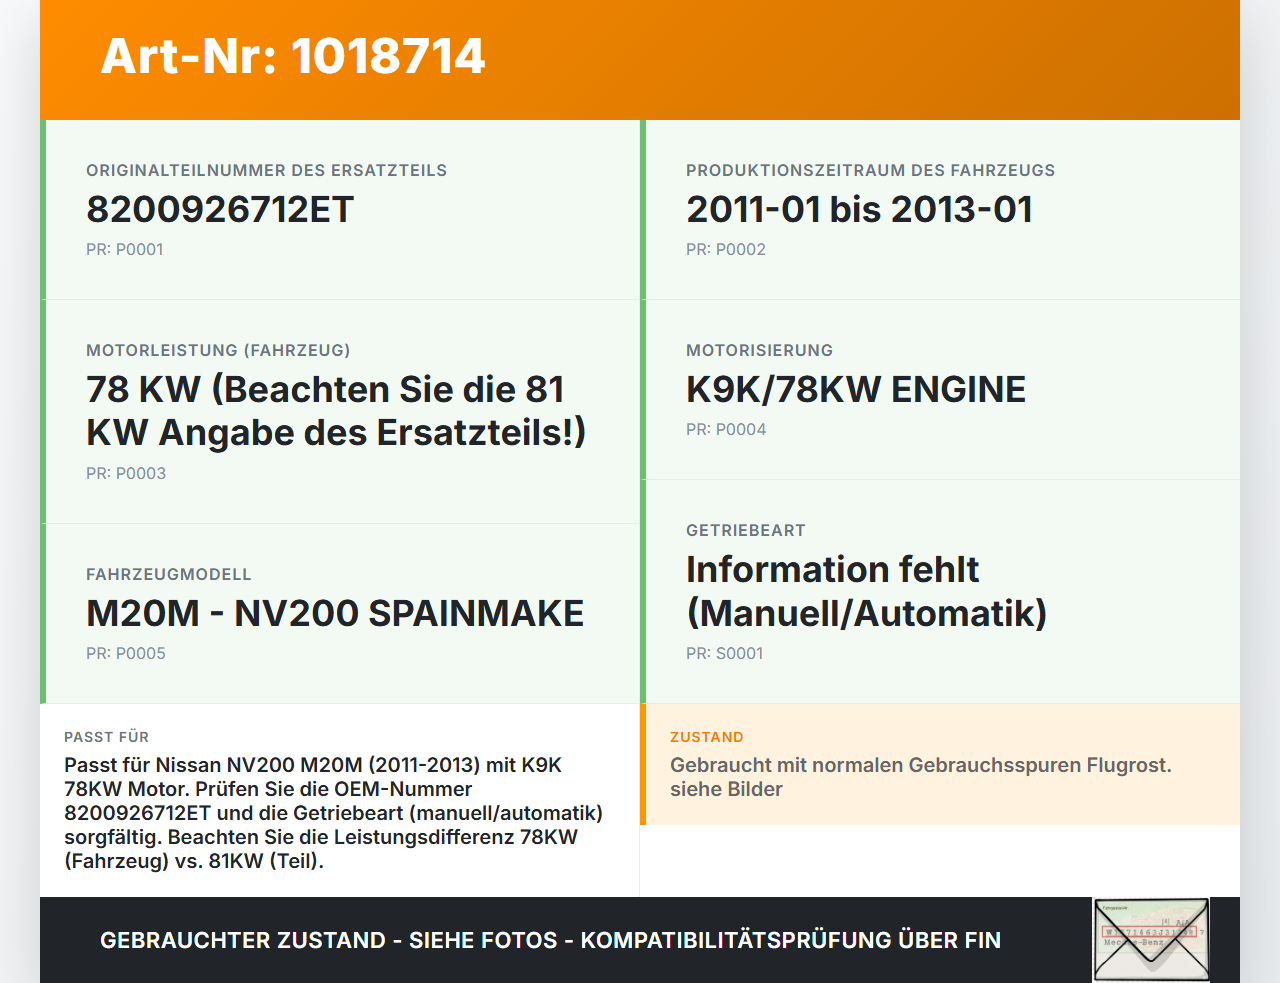Image resolution: width=1280 pixels, height=983 pixels.
Task: Click the 'PR: P0005' reference text
Action: (x=126, y=653)
